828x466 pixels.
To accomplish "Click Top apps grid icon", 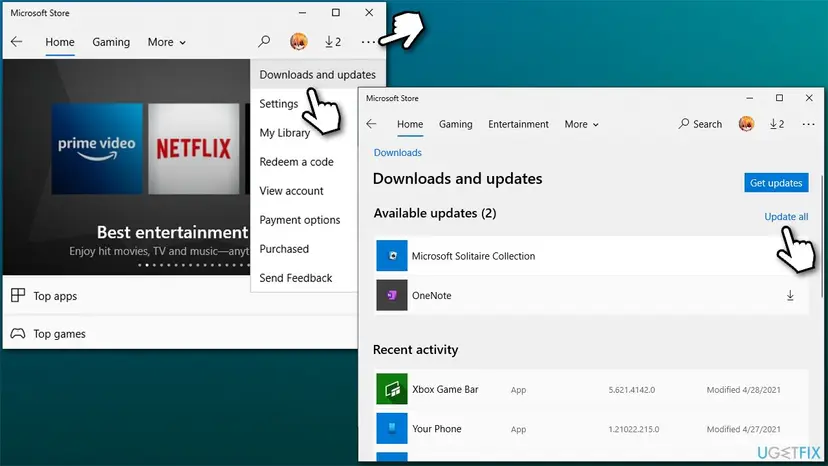I will click(x=18, y=295).
